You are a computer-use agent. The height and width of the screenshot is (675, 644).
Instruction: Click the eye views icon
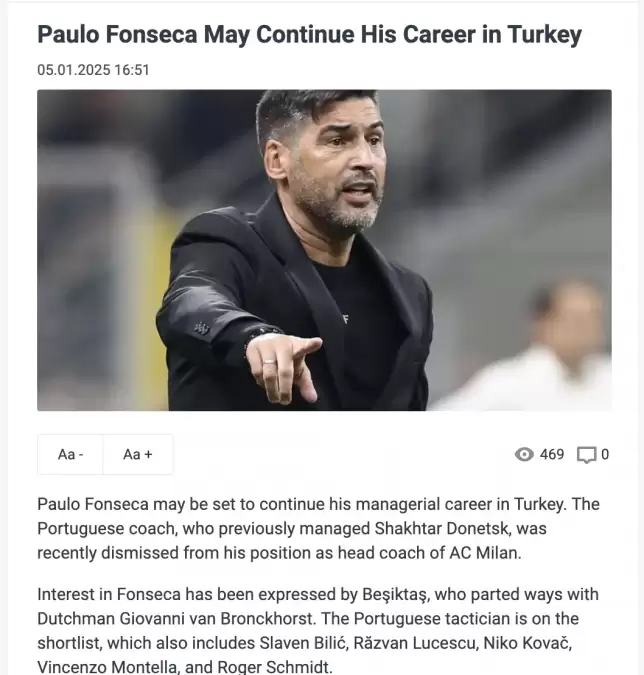click(x=524, y=455)
